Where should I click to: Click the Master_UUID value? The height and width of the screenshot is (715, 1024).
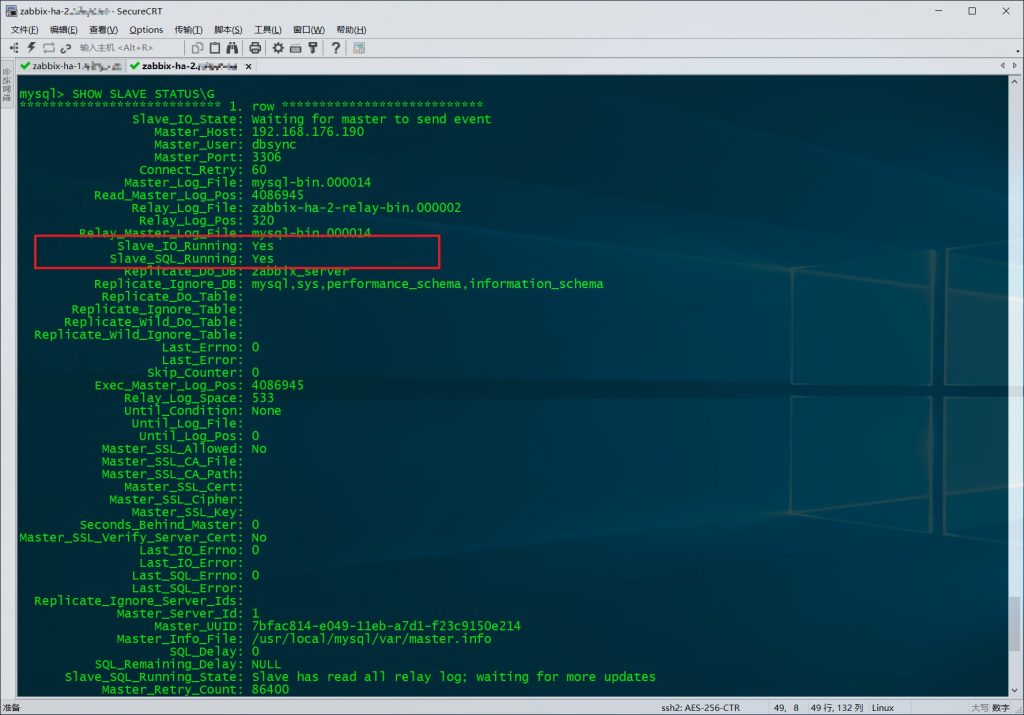pos(386,626)
